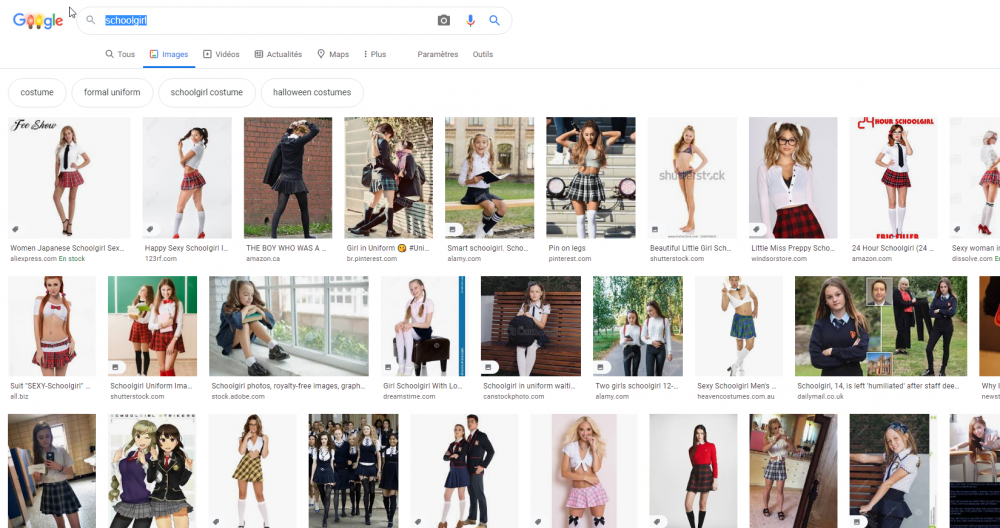
Task: Open the Paramètres dropdown
Action: (437, 54)
